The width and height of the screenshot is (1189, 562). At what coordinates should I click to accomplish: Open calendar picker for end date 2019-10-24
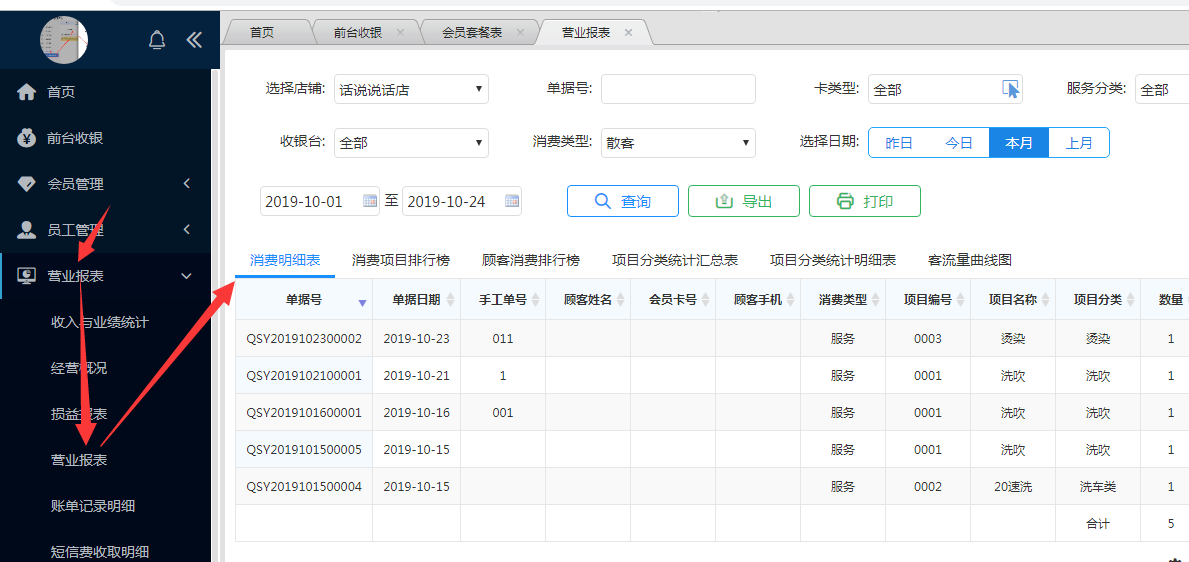pyautogui.click(x=513, y=201)
